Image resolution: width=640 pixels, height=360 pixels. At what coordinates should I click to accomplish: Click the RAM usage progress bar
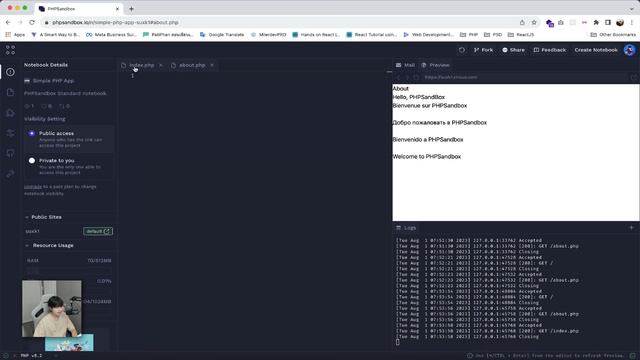[68, 270]
